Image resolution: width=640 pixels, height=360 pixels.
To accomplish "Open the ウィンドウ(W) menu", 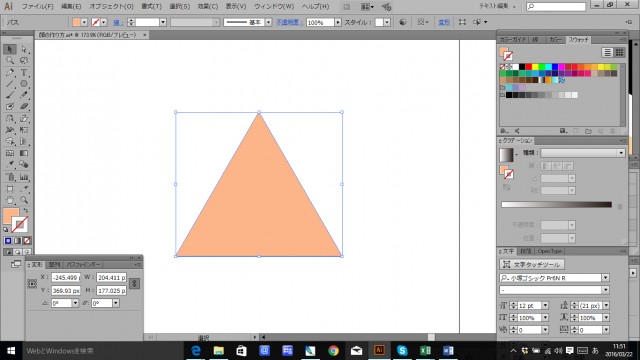I will tap(274, 7).
